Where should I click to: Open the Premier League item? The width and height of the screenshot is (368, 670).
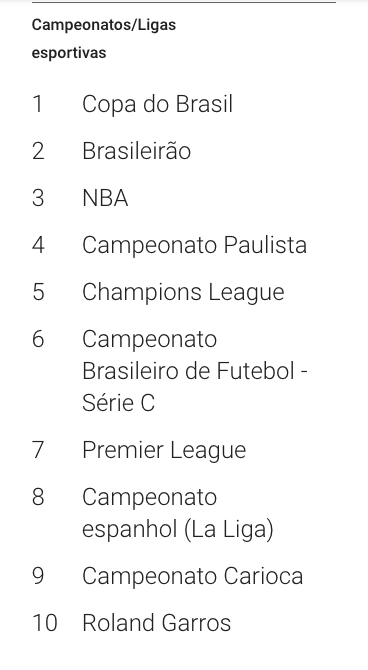tap(164, 450)
